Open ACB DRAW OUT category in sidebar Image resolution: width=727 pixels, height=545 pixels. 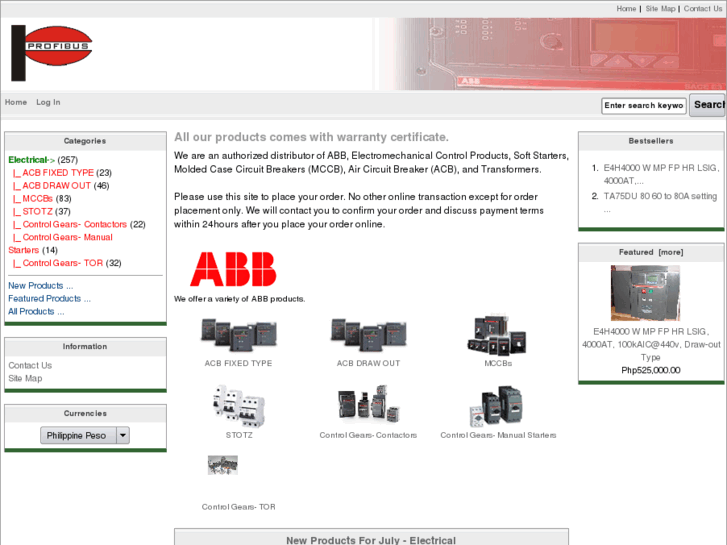click(57, 186)
